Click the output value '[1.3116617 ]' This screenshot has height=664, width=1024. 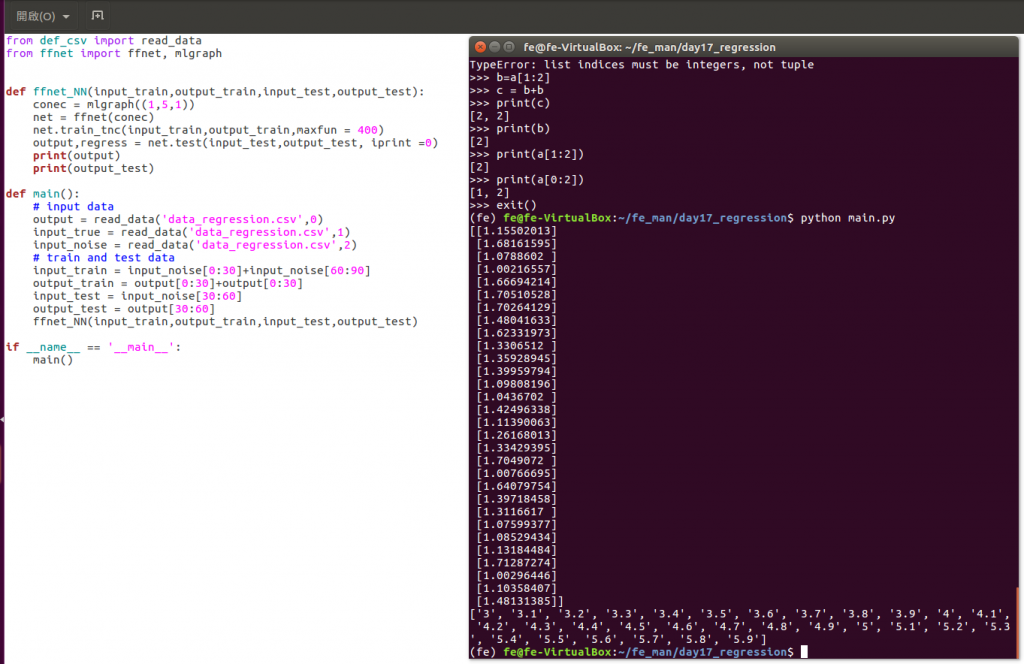click(x=517, y=511)
